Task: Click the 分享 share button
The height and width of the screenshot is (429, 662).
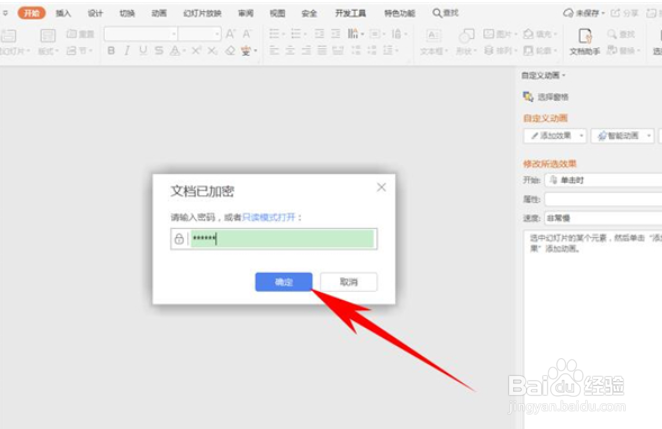Action: coord(625,13)
